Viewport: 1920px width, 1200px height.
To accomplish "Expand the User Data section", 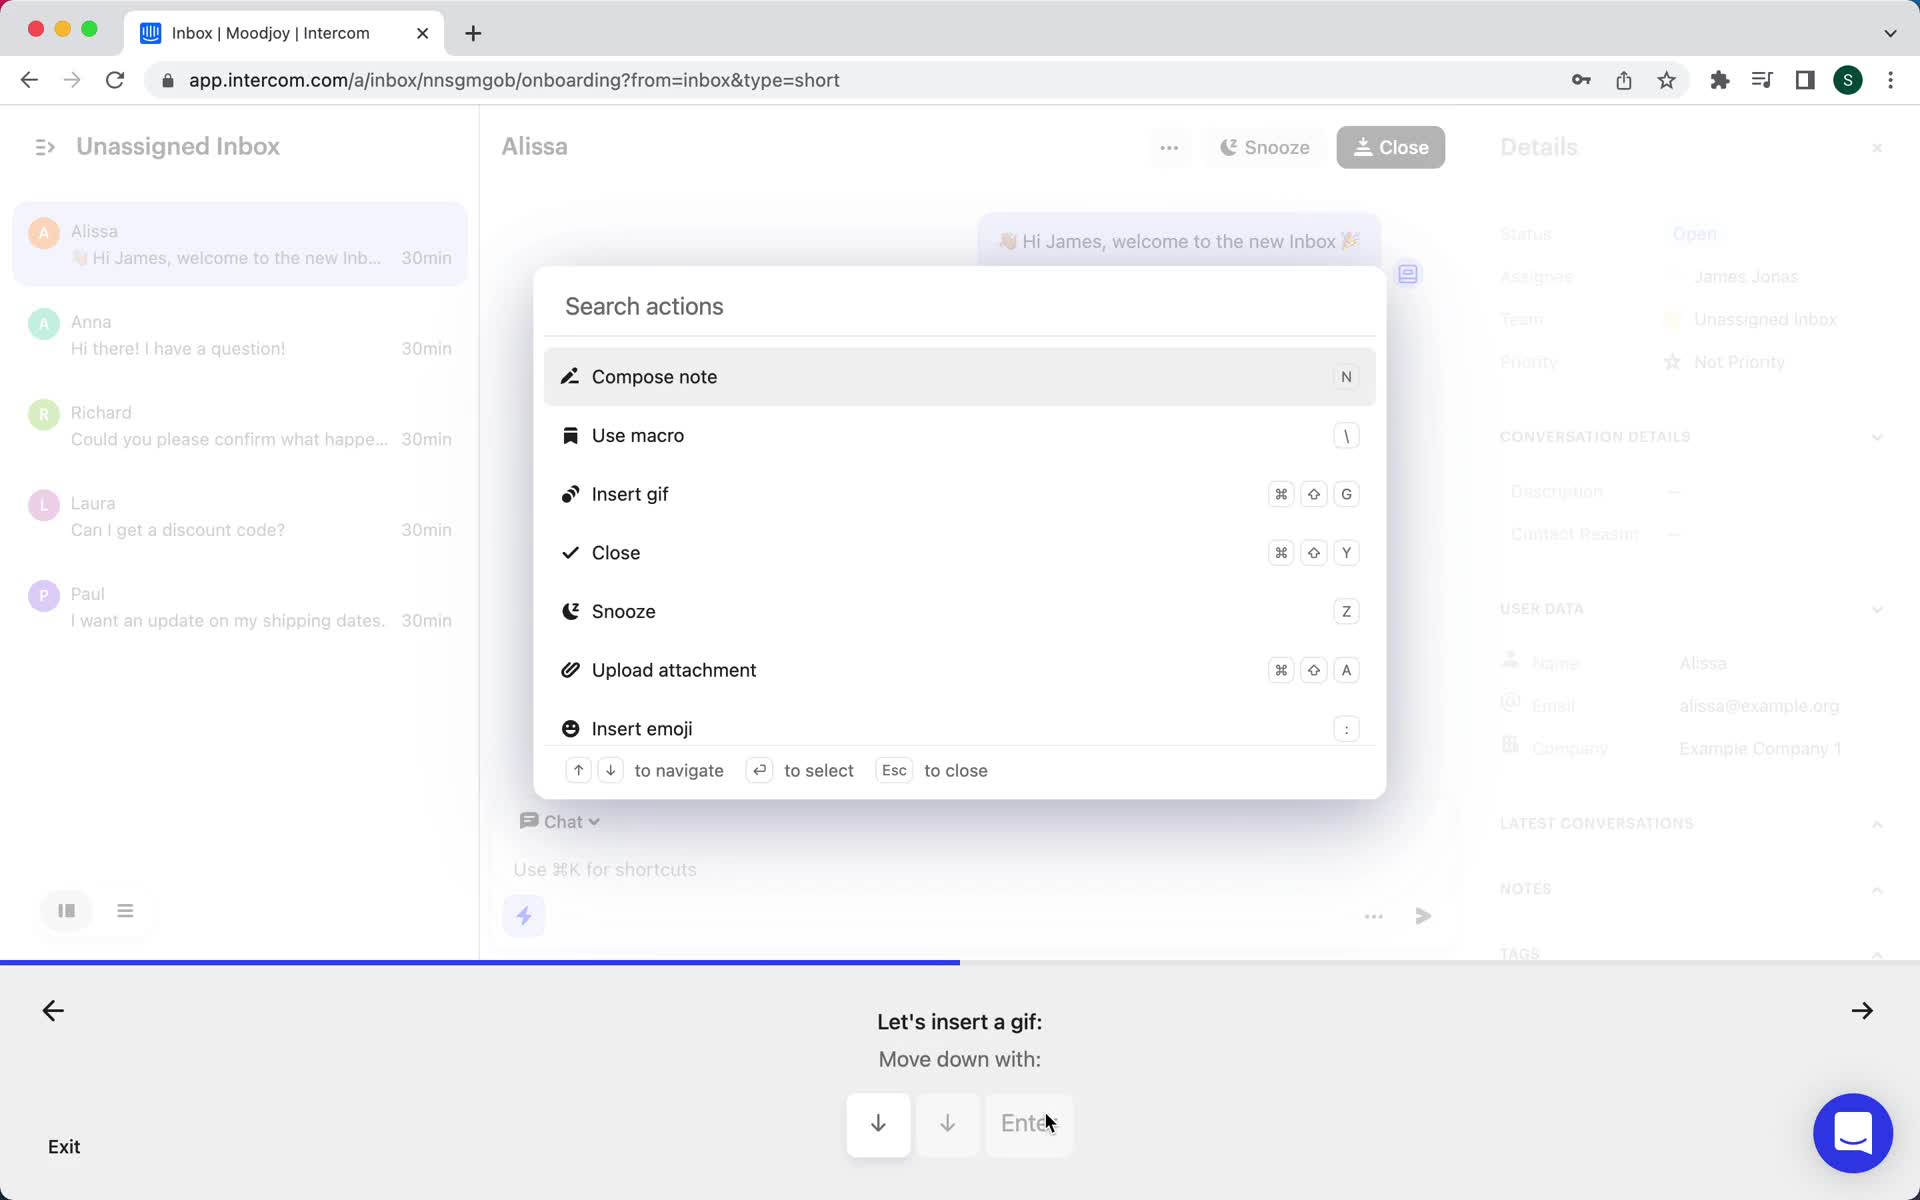I will tap(1877, 608).
